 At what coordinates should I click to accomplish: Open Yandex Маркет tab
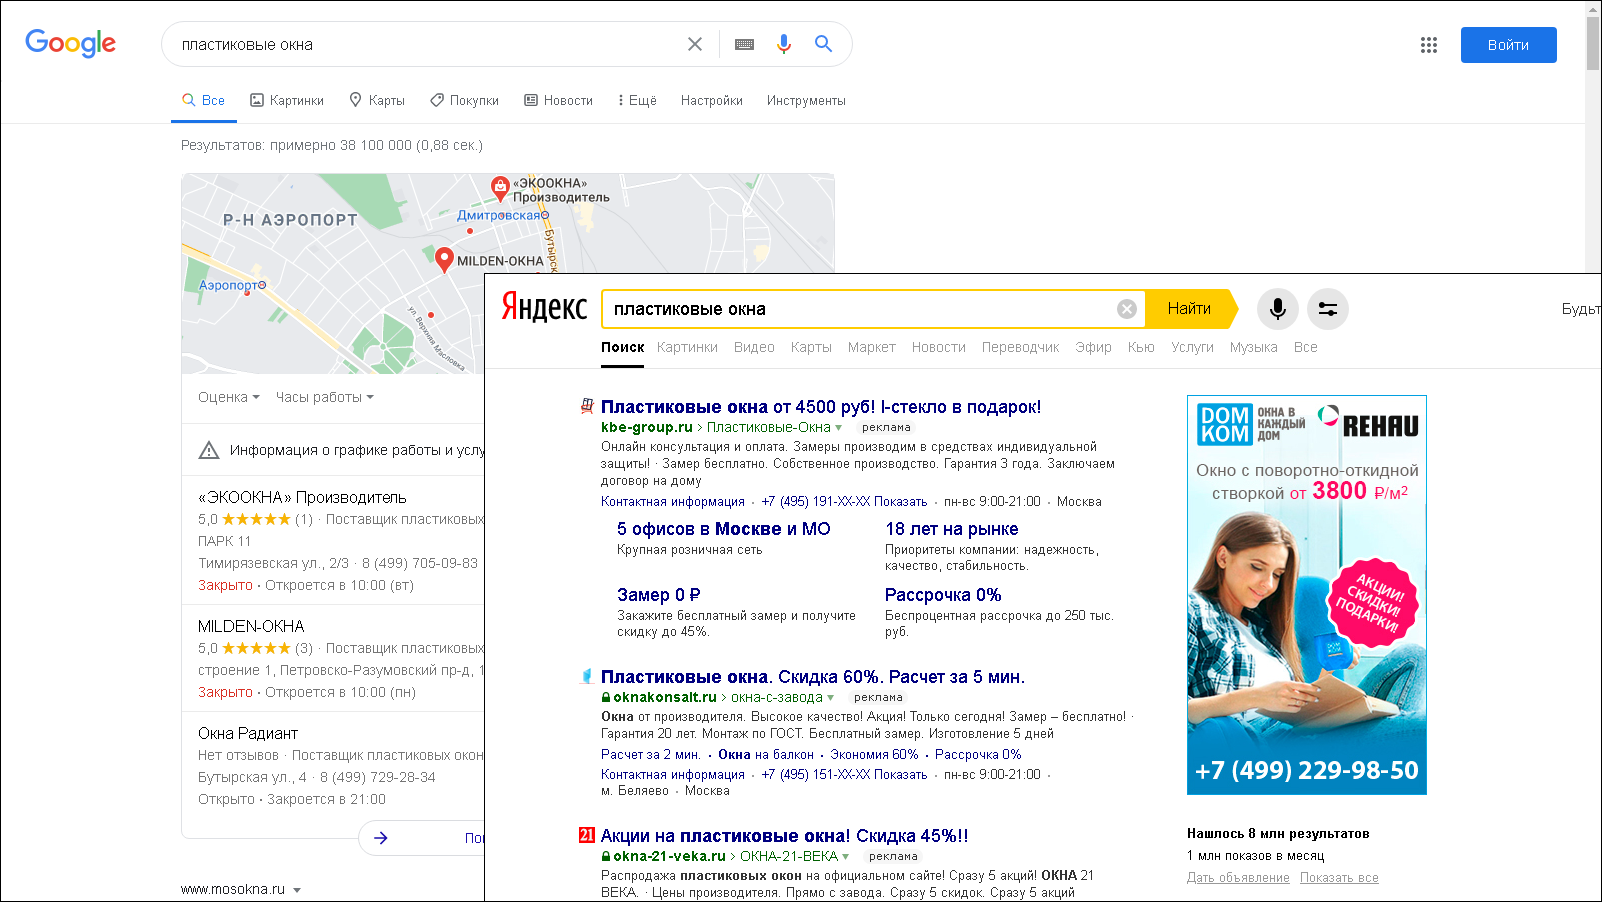(872, 347)
